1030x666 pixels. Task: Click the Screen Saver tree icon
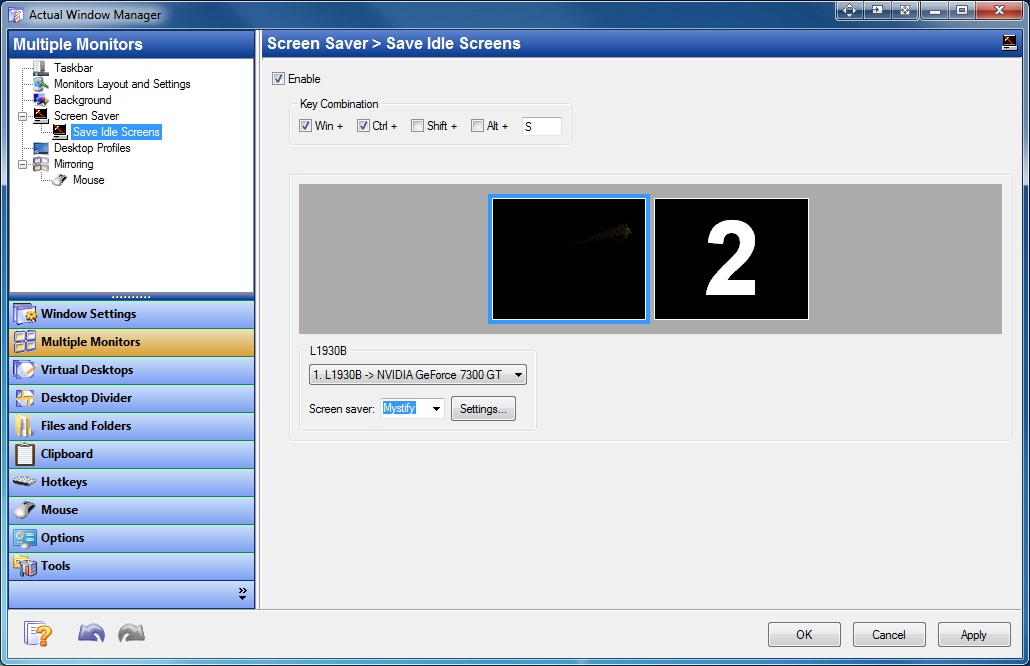pyautogui.click(x=41, y=116)
